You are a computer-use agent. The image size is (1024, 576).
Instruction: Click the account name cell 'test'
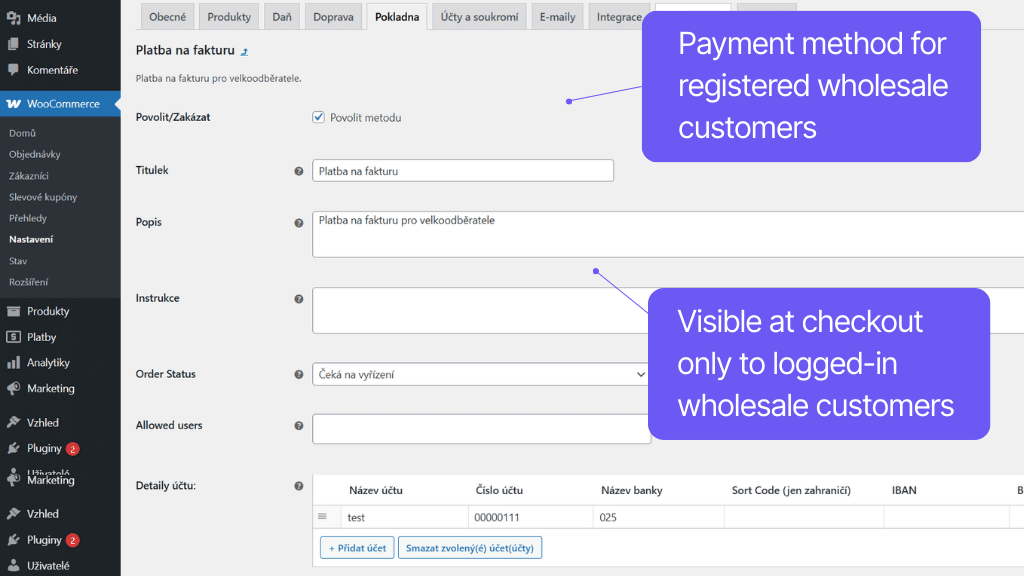[404, 517]
